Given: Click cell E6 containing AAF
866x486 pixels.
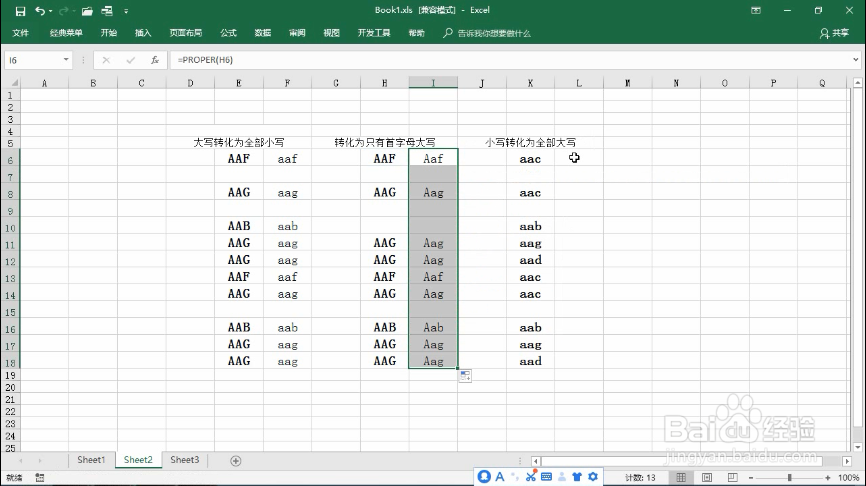Looking at the screenshot, I should (x=239, y=159).
